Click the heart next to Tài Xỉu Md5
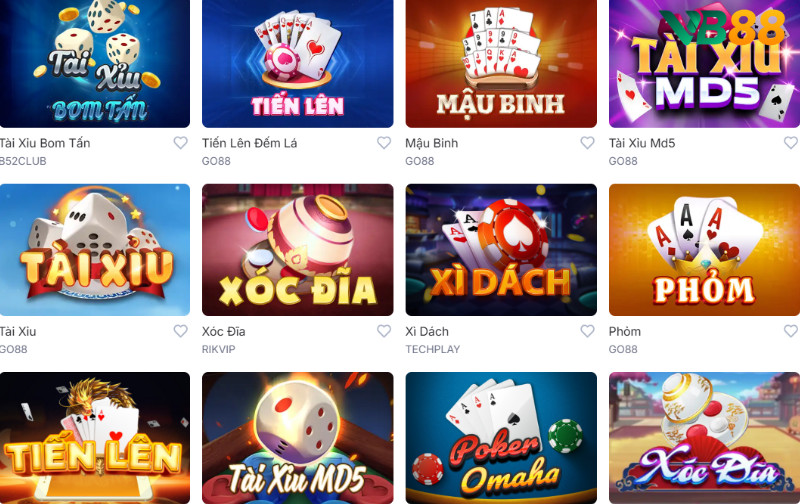800x504 pixels. click(791, 143)
